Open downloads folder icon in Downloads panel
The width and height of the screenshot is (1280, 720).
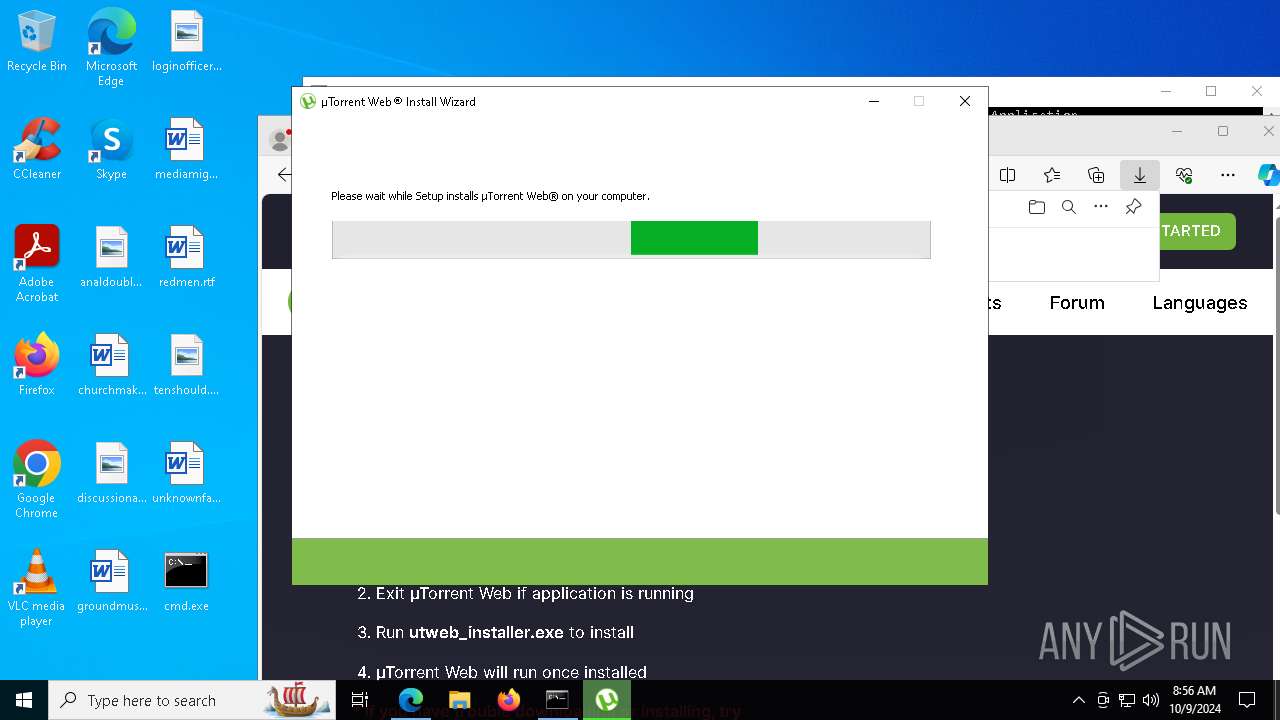1037,207
